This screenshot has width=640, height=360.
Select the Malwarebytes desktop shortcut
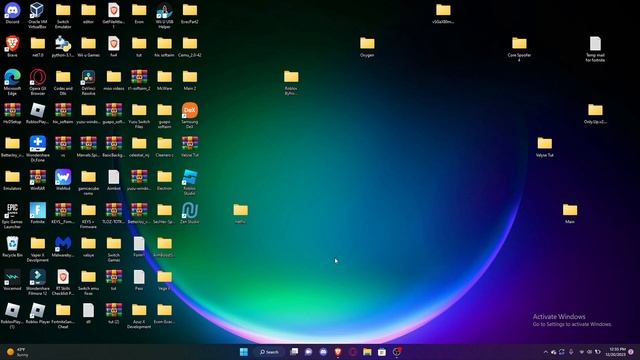pyautogui.click(x=63, y=247)
